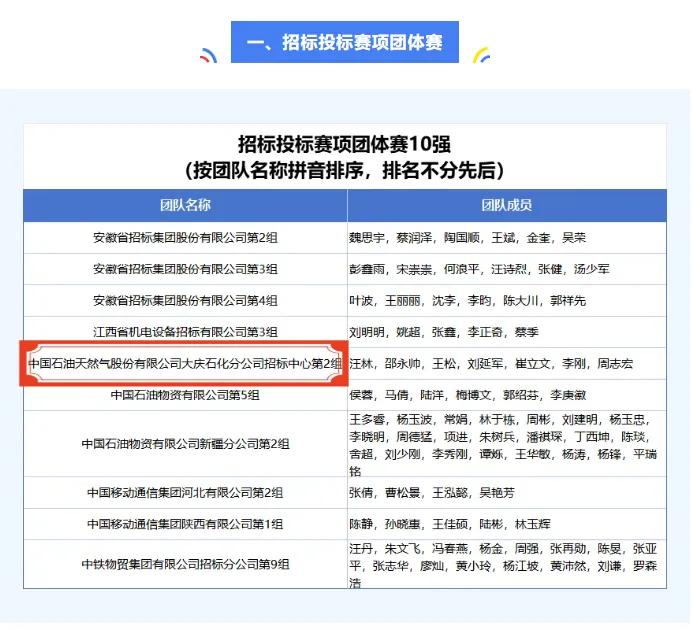
Task: Select the 团队名称 column header
Action: (185, 205)
